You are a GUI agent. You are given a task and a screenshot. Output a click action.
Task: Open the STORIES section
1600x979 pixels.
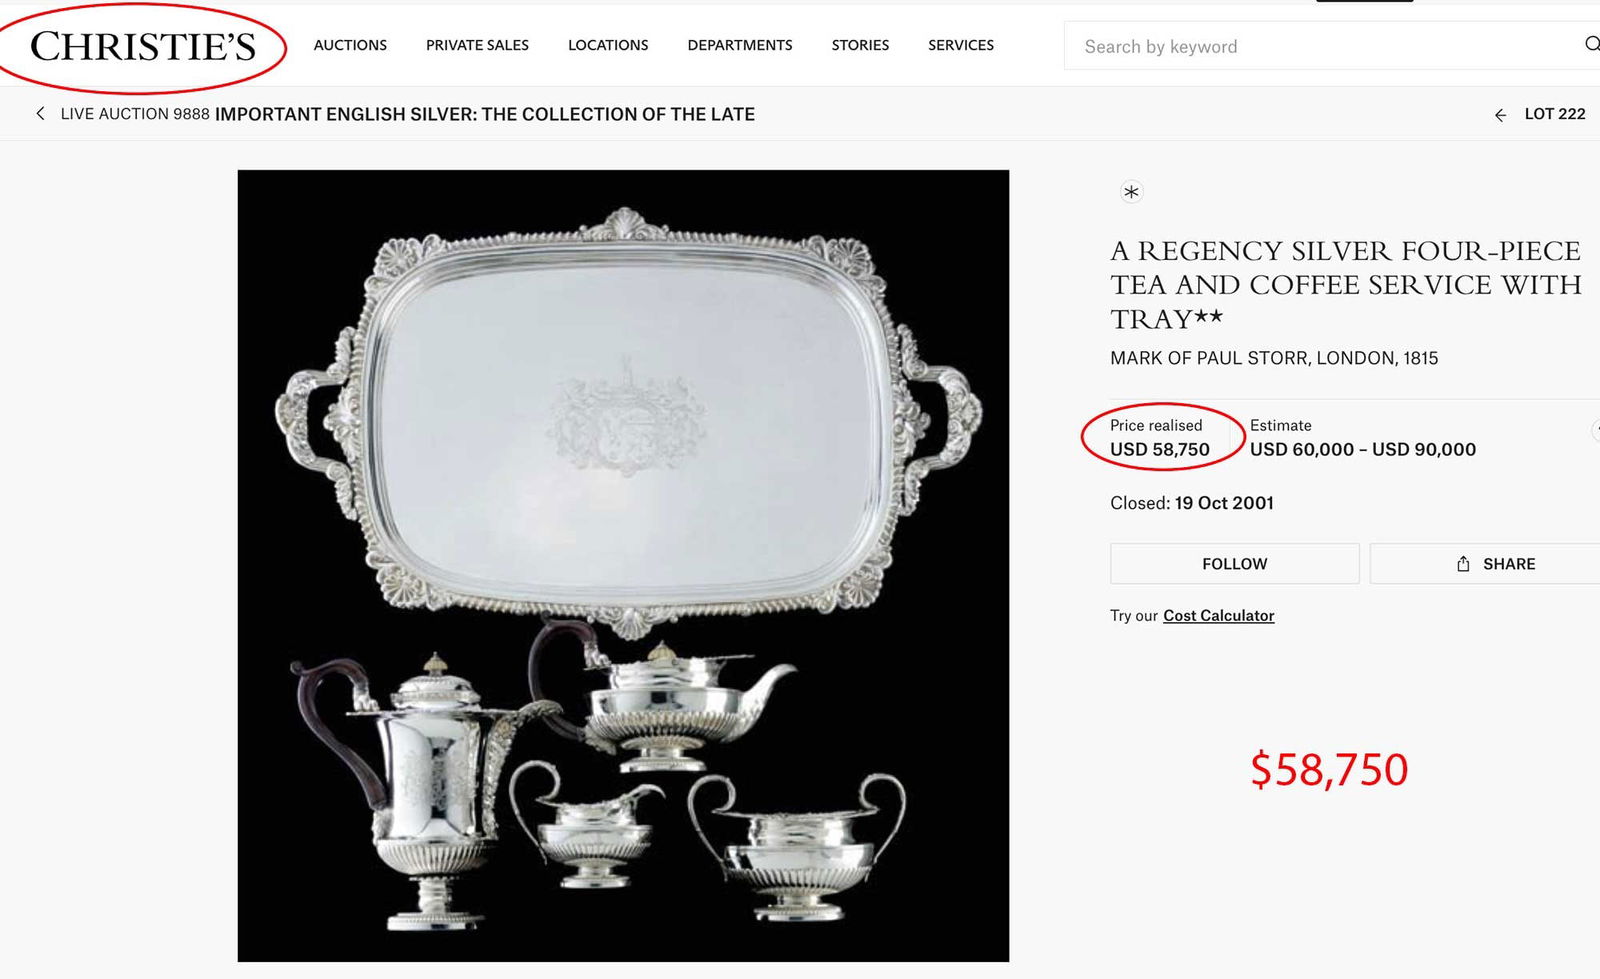(860, 45)
